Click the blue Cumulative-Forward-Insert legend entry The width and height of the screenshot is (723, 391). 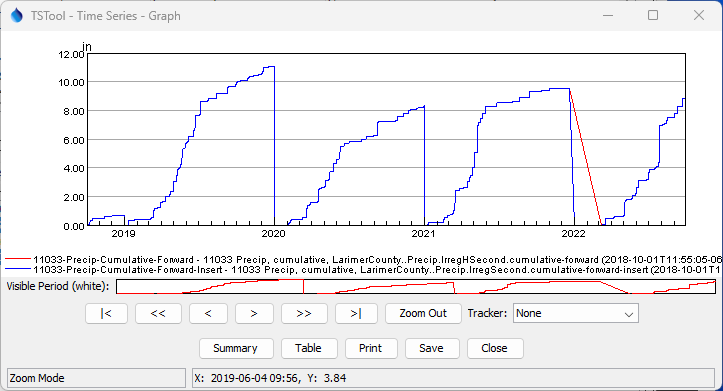pos(363,269)
